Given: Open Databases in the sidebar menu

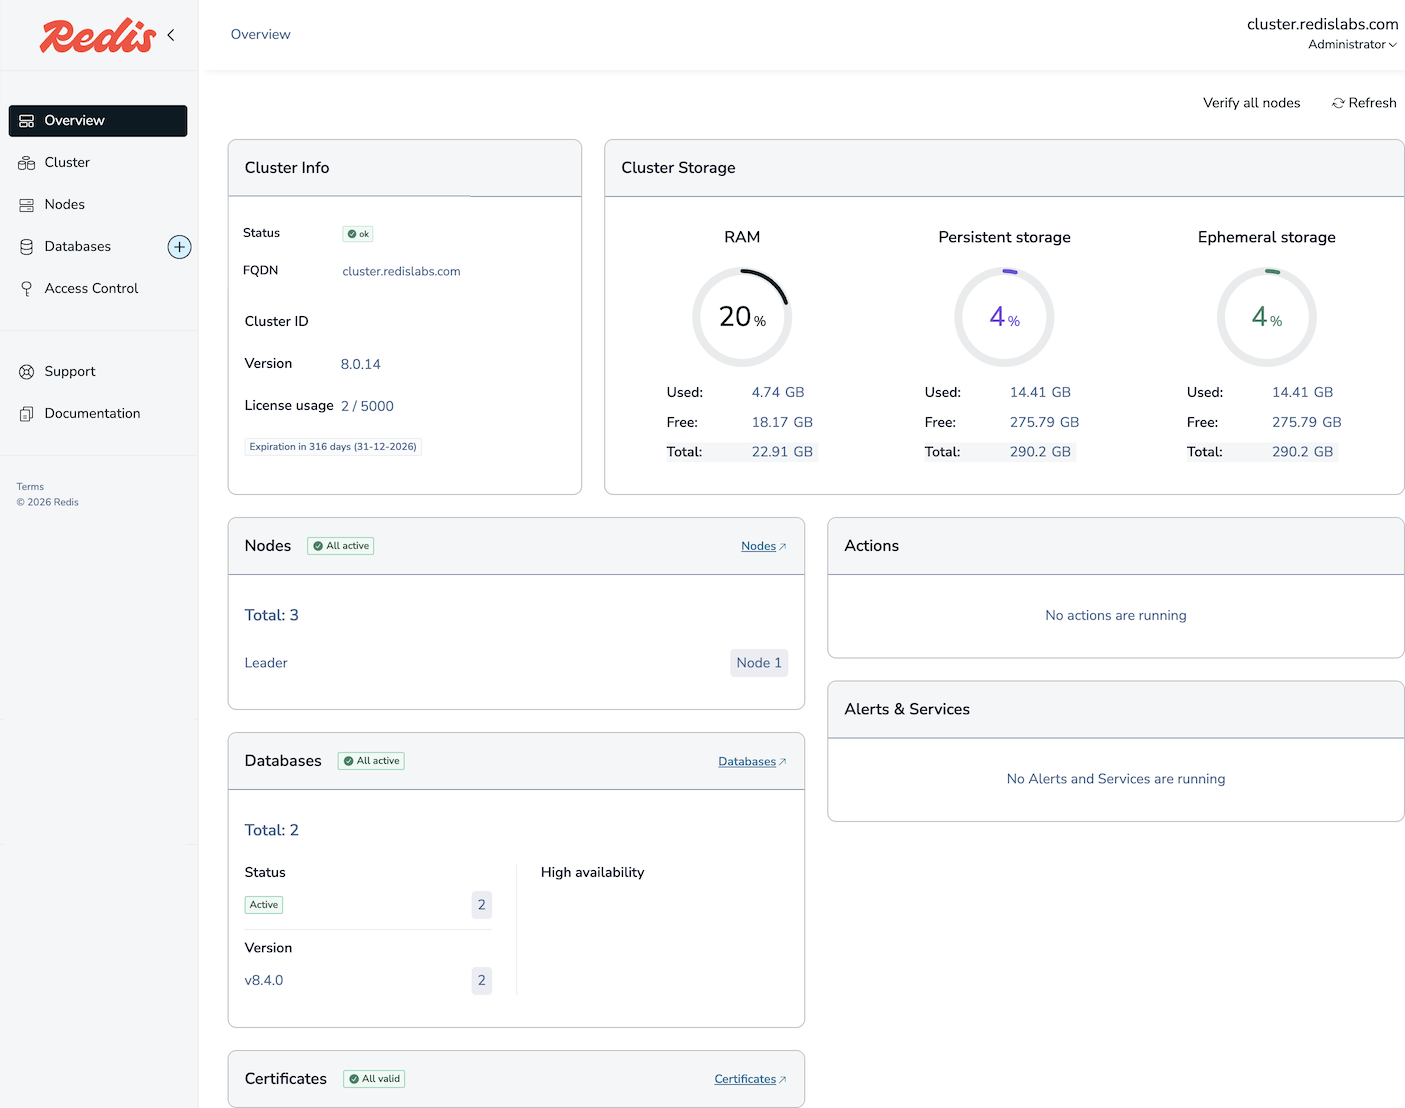Looking at the screenshot, I should pos(78,247).
